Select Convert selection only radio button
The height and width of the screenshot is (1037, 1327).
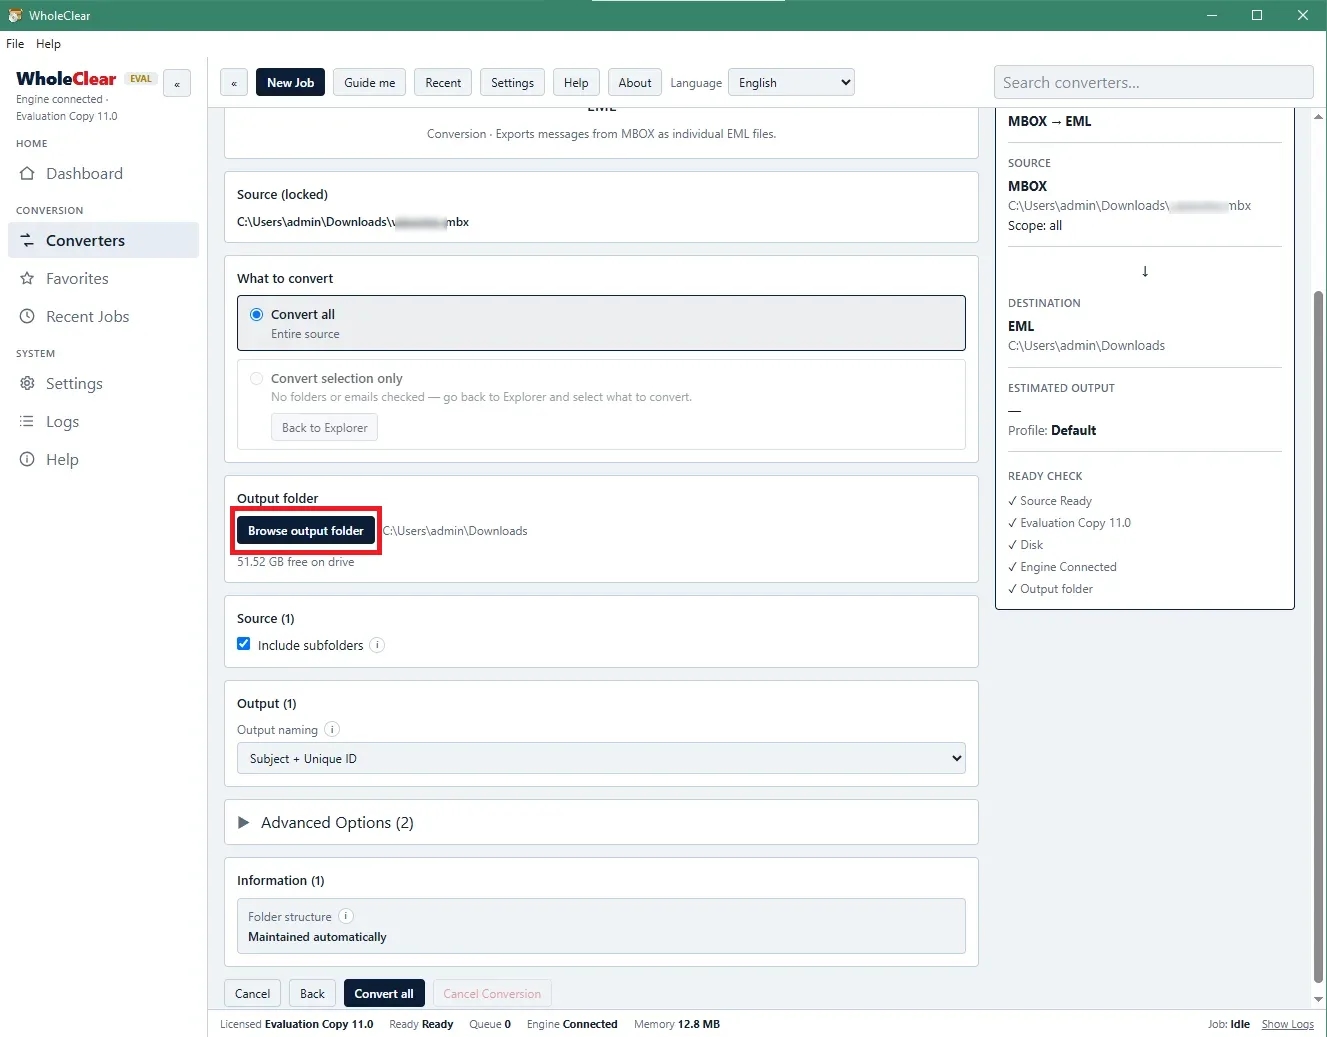(257, 378)
